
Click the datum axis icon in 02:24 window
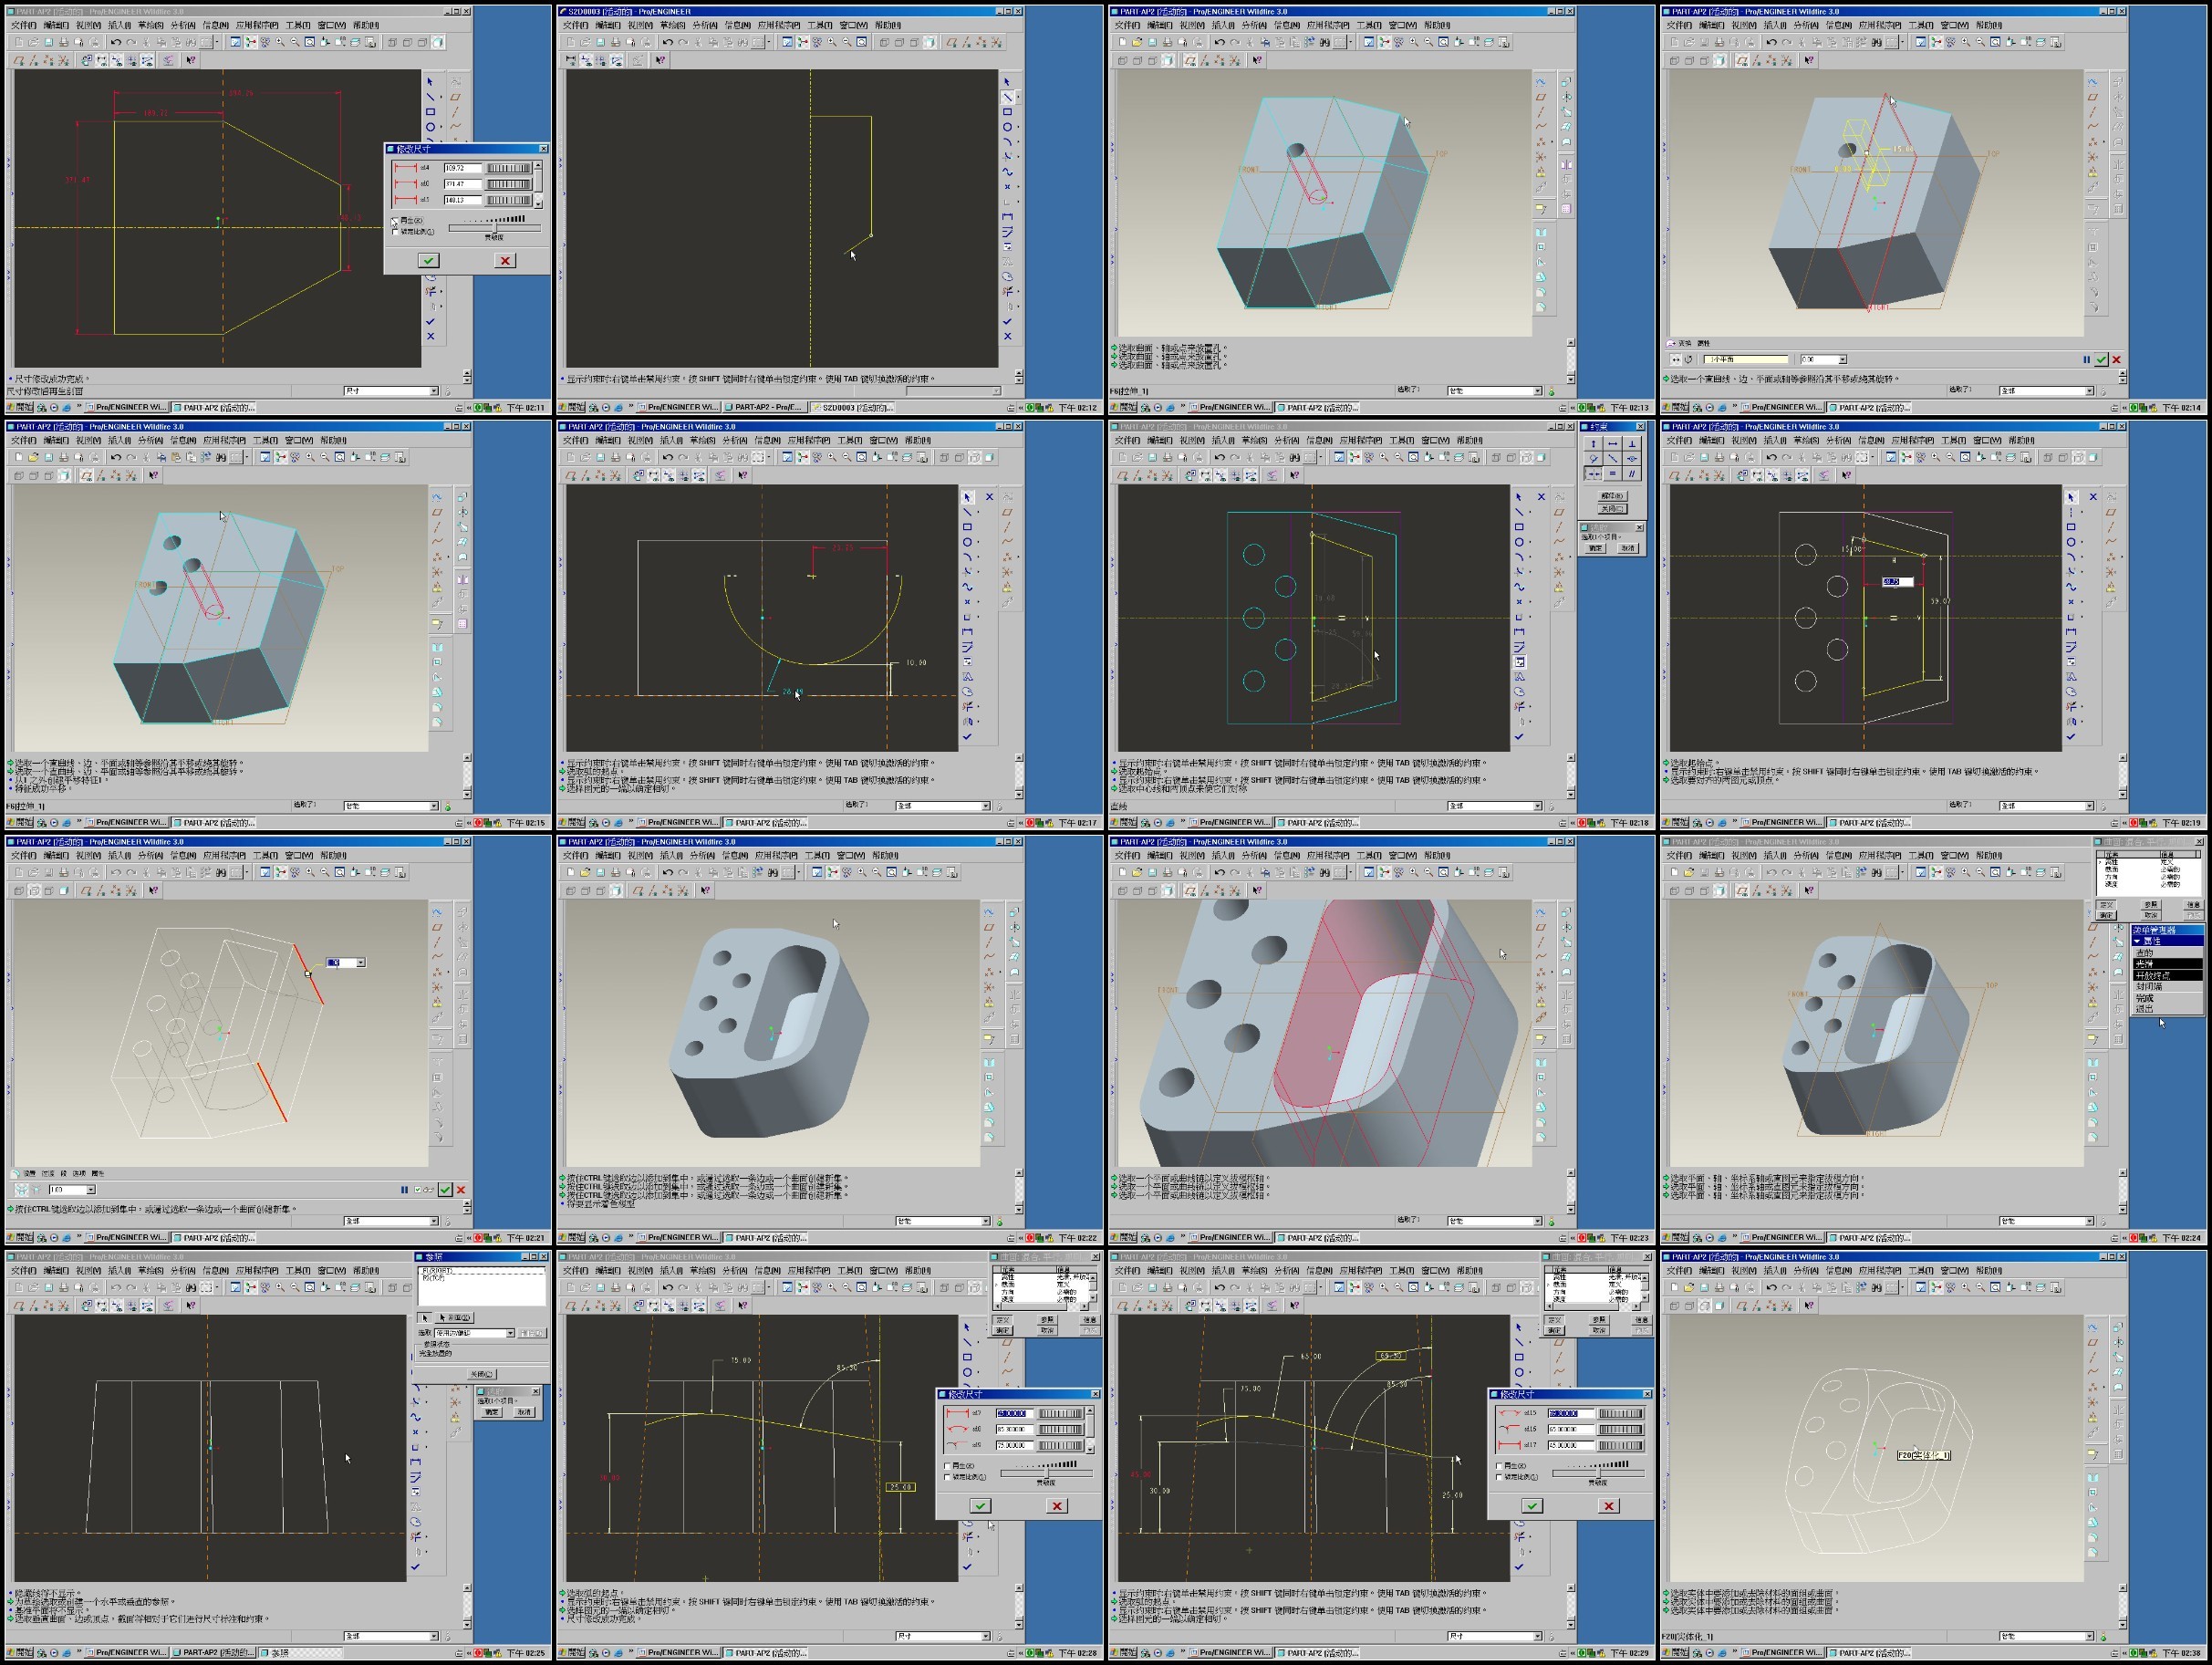pos(2093,942)
